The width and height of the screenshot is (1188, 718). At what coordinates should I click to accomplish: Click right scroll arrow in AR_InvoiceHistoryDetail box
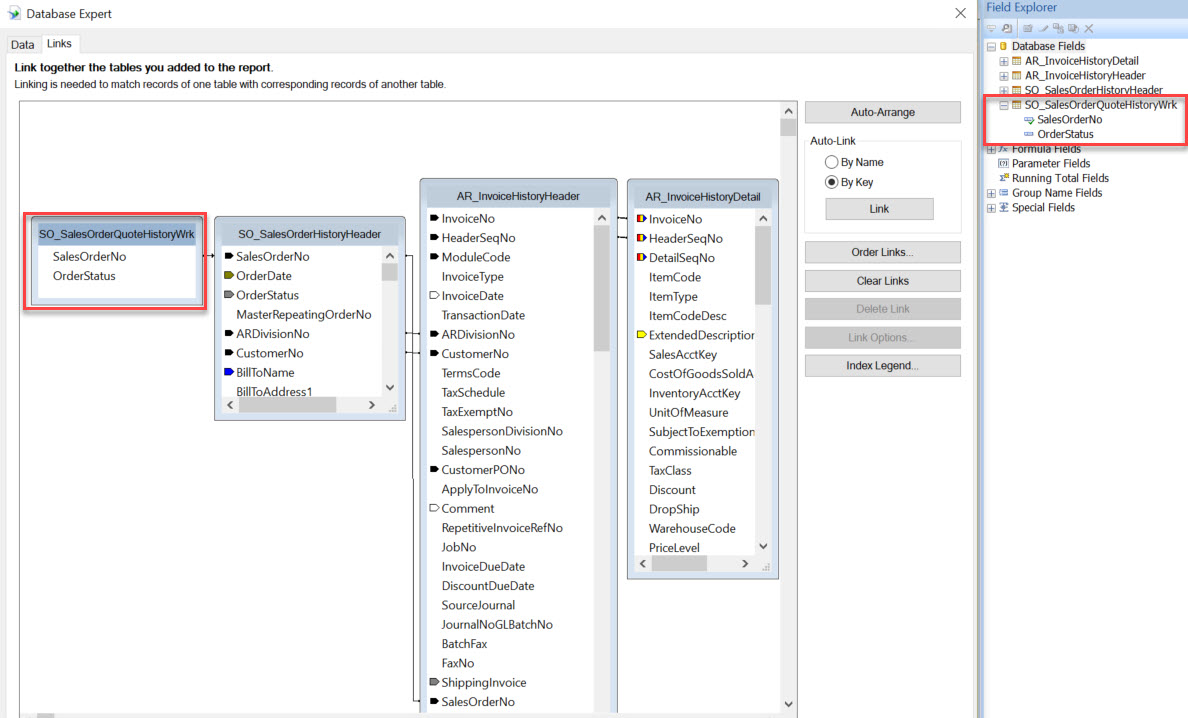pyautogui.click(x=745, y=563)
